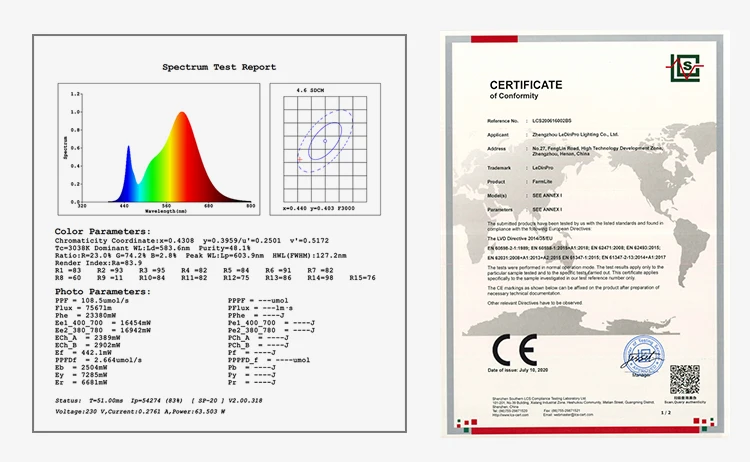Select 'Ey = 7285mW'
The width and height of the screenshot is (750, 462).
(x=81, y=375)
